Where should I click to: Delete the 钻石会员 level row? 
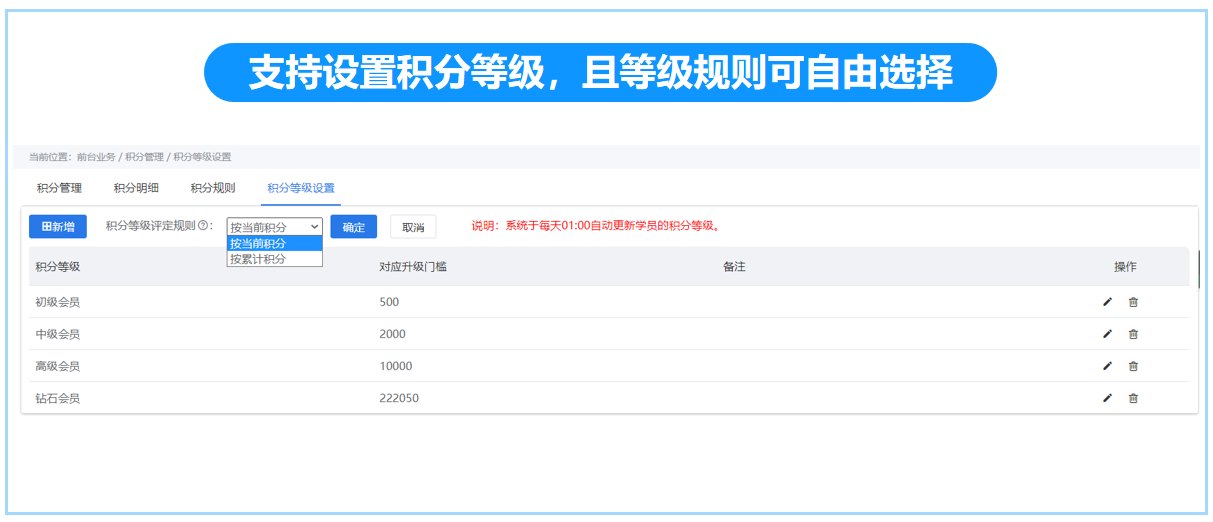(1133, 398)
